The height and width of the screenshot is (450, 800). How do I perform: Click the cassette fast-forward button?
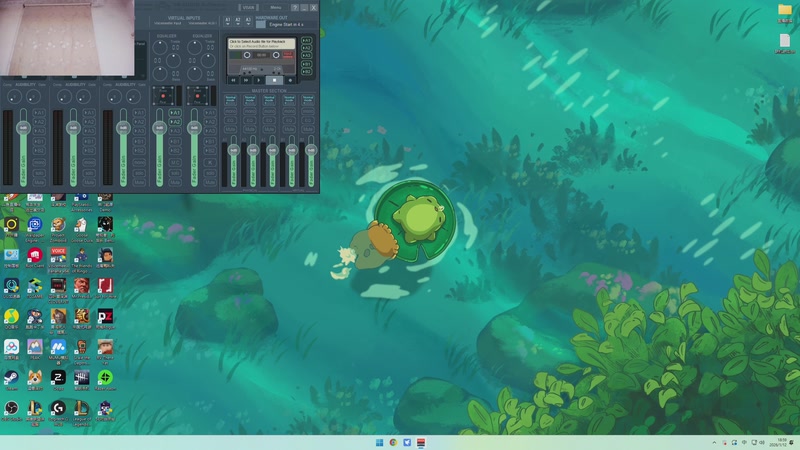click(246, 80)
